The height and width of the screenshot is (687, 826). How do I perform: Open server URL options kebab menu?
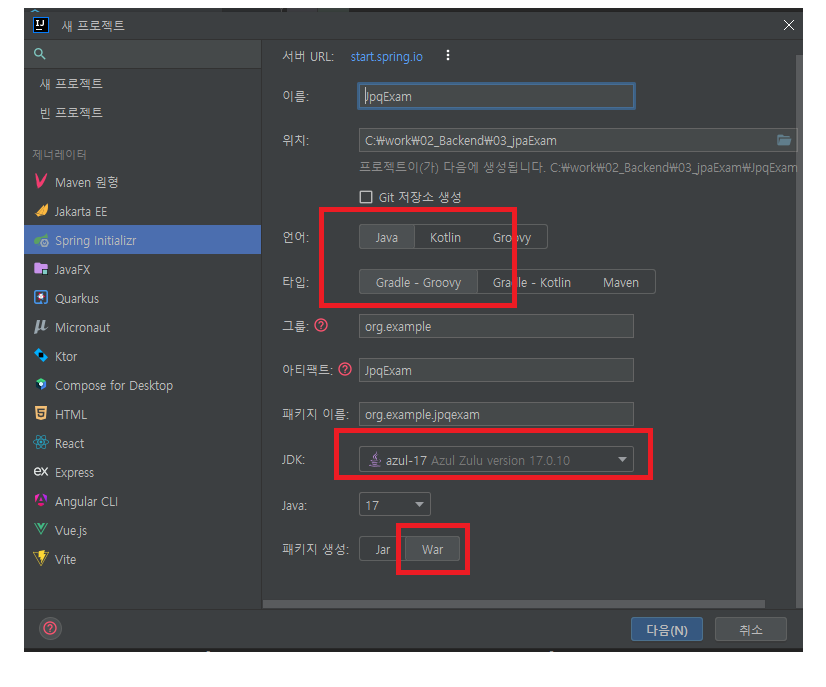(x=448, y=55)
